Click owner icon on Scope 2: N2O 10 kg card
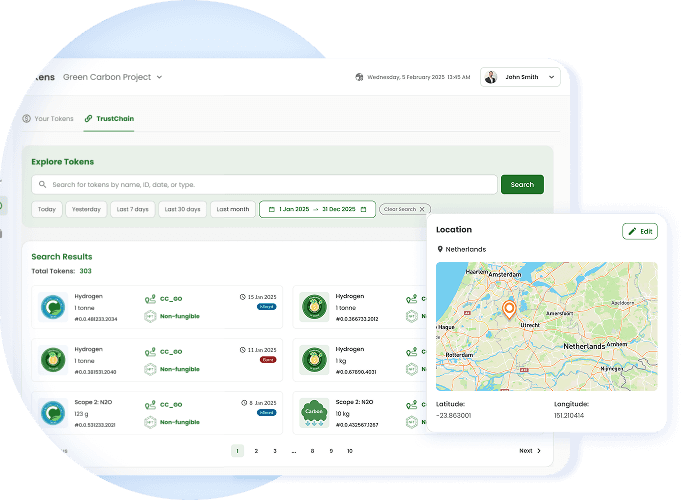 coord(411,405)
